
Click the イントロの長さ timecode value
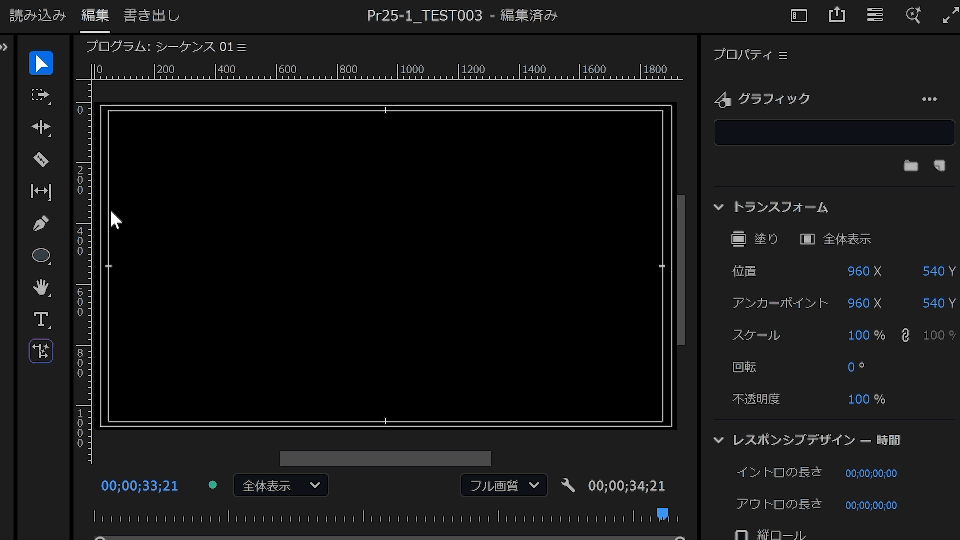point(871,473)
